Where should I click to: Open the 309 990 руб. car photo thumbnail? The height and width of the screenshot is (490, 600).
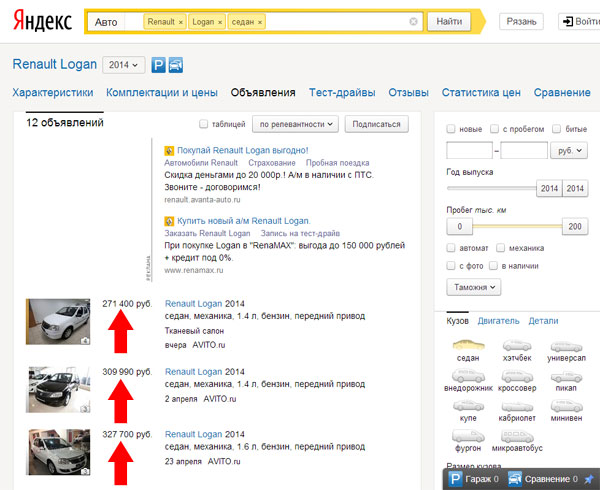pyautogui.click(x=58, y=389)
